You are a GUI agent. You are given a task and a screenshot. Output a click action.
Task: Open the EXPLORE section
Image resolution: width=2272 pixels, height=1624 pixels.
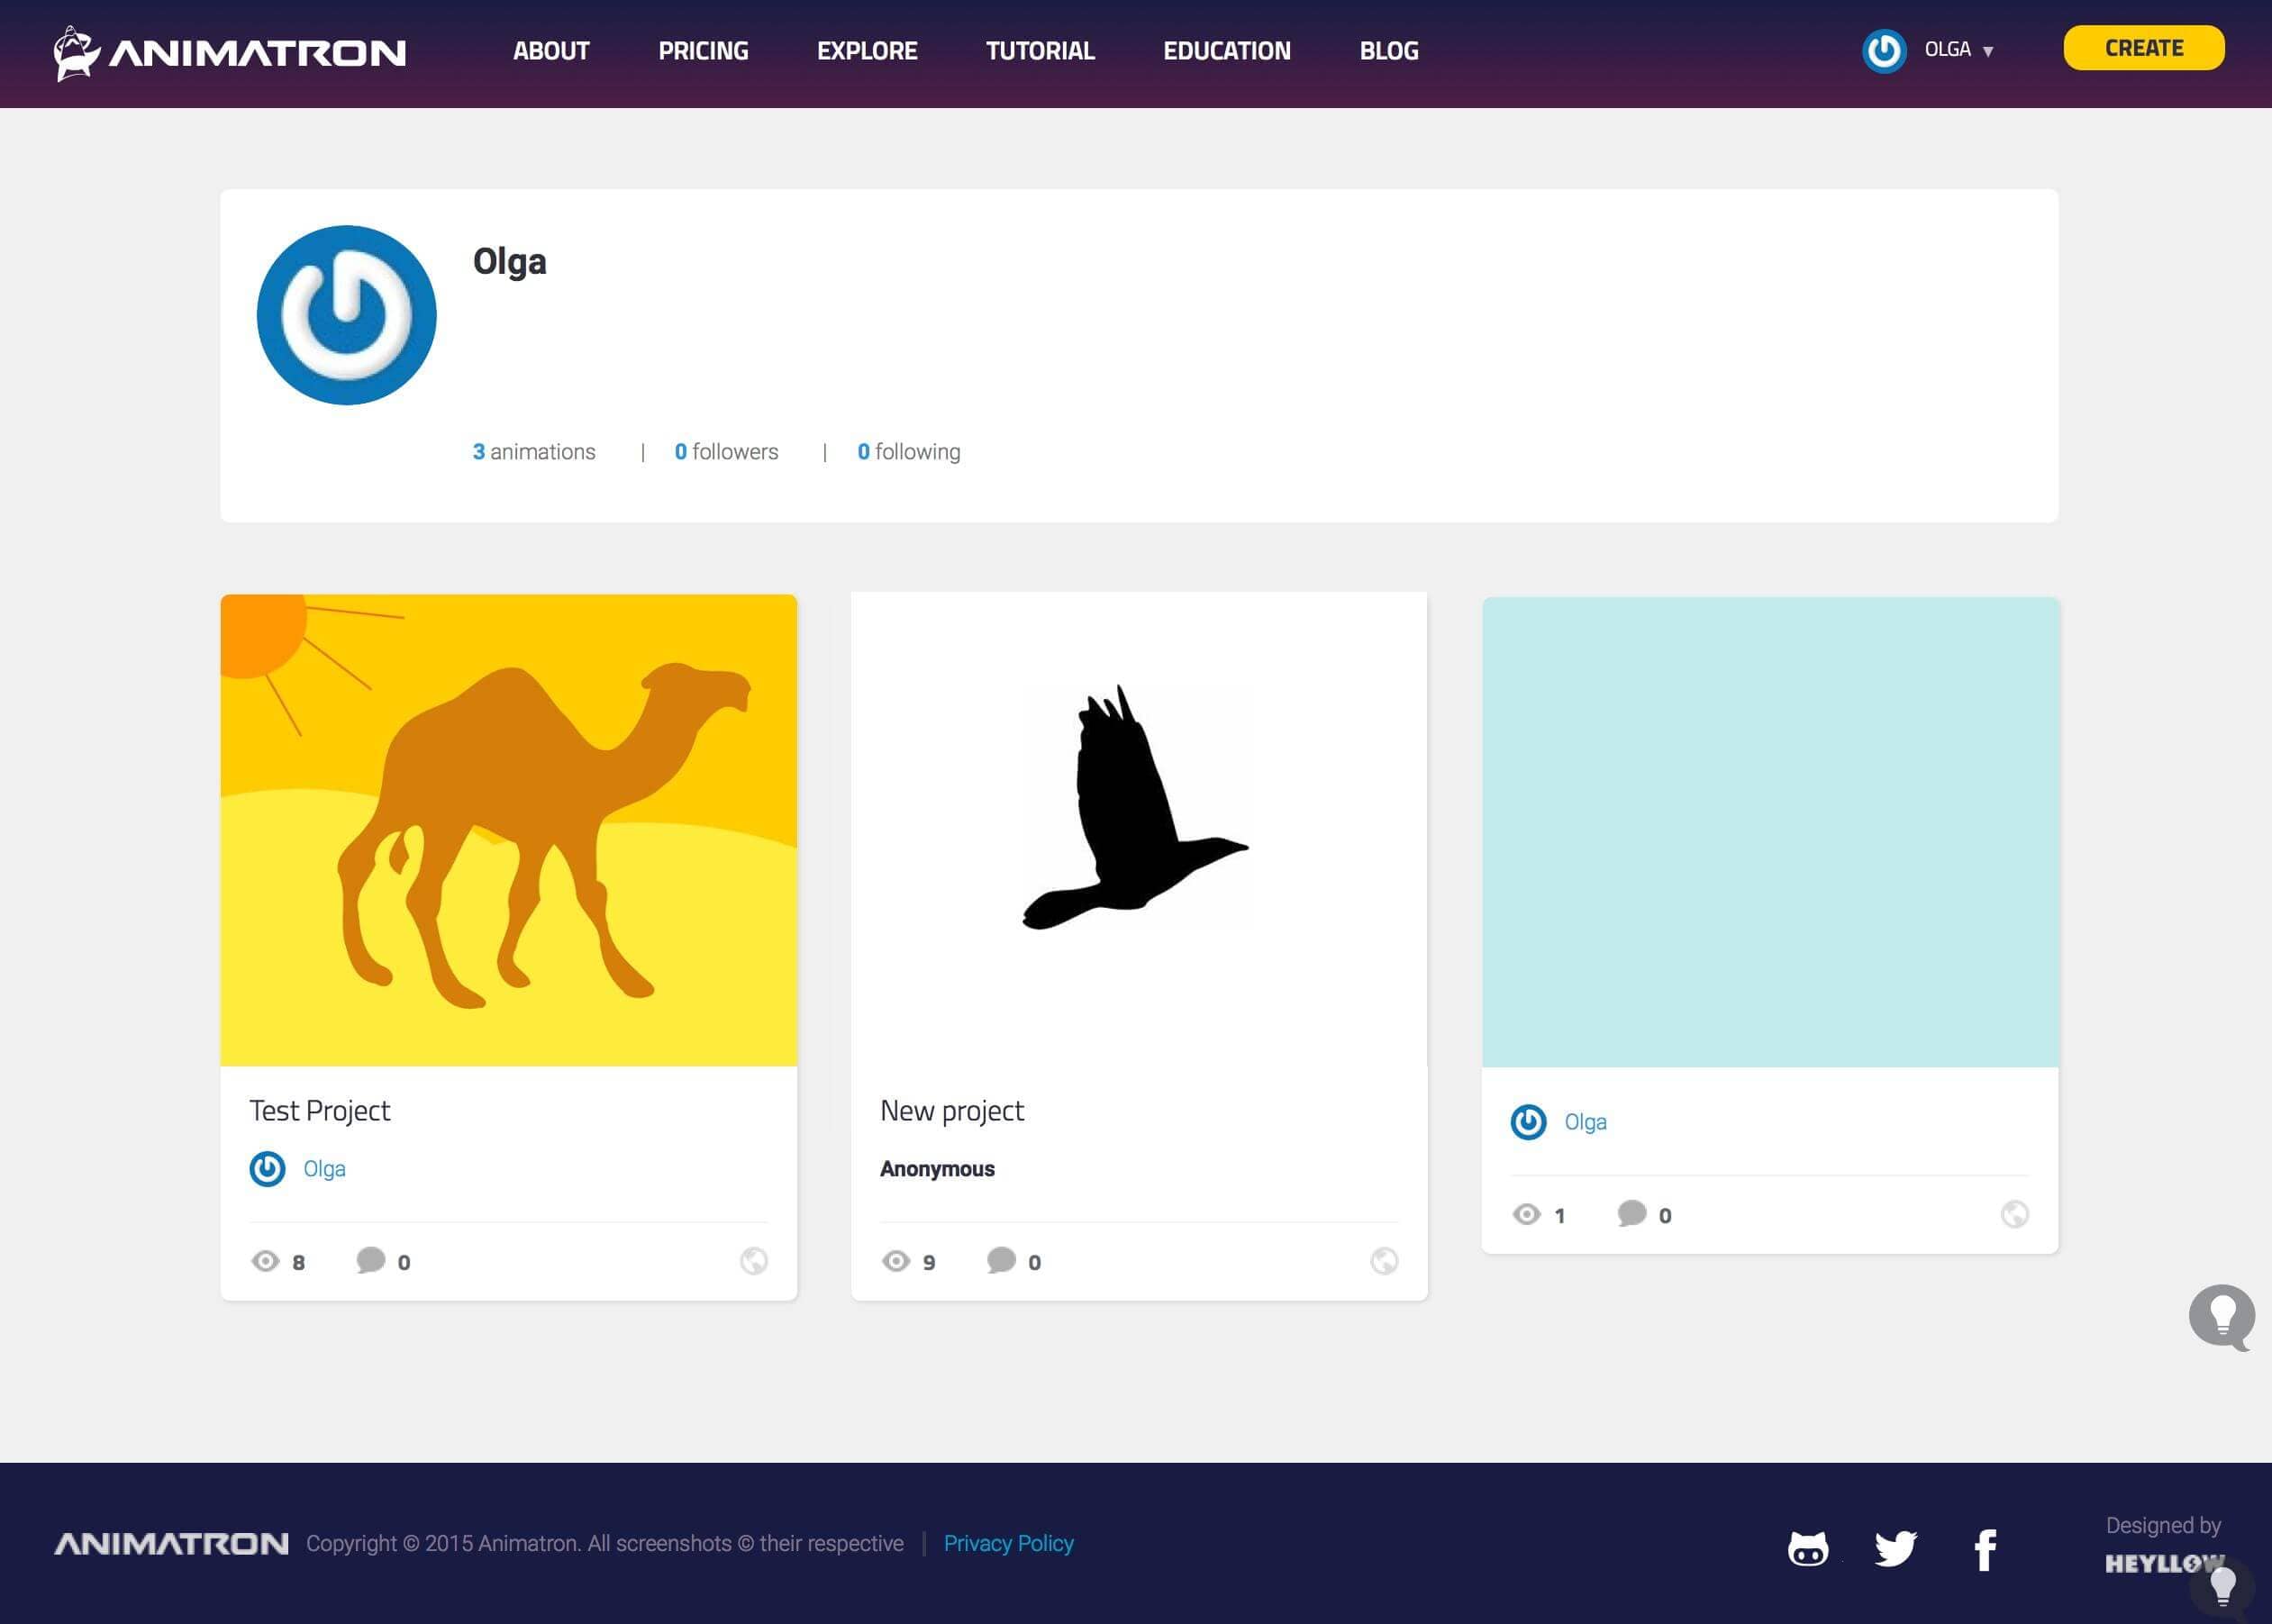[x=867, y=51]
